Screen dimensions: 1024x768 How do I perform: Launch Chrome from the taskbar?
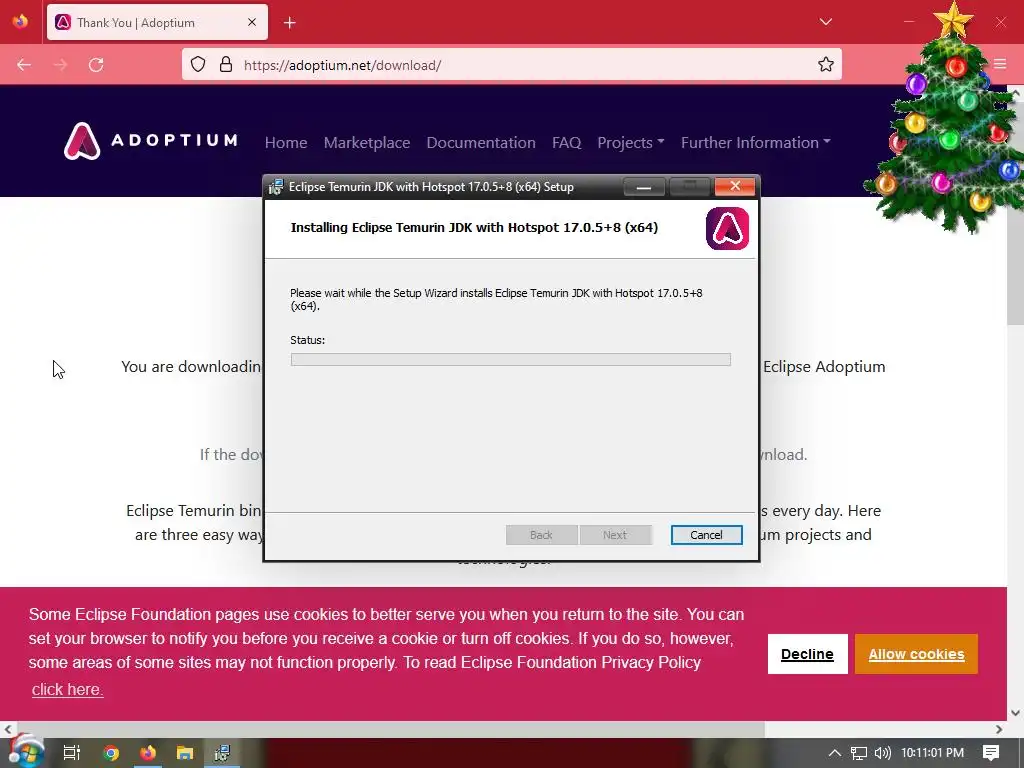(x=111, y=753)
